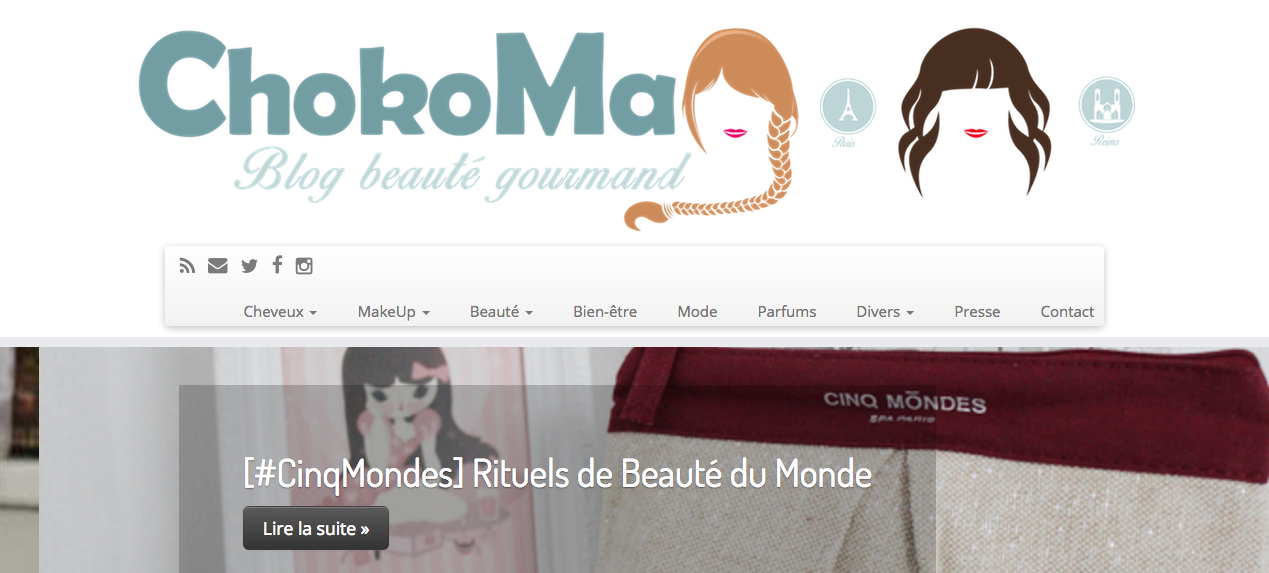Visit the Facebook icon link
The width and height of the screenshot is (1269, 573).
(277, 265)
